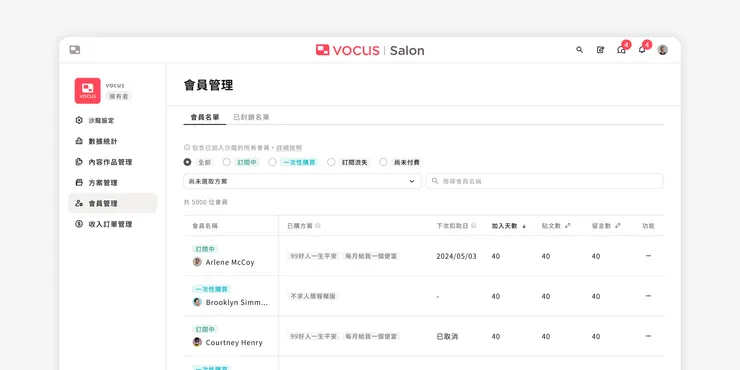
Task: Click the name Courtney Henry
Action: click(x=234, y=343)
